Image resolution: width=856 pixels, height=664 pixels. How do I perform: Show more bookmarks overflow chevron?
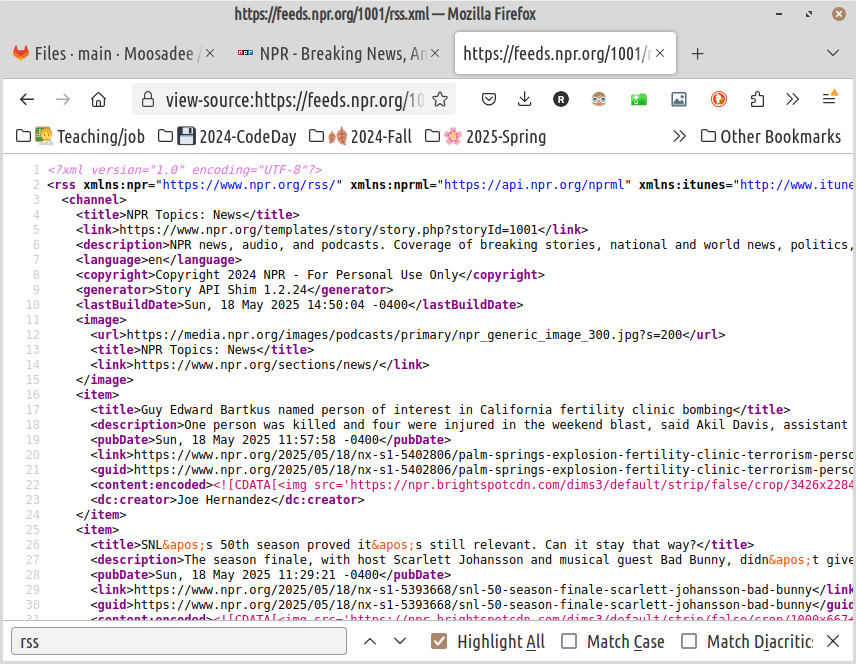(679, 136)
